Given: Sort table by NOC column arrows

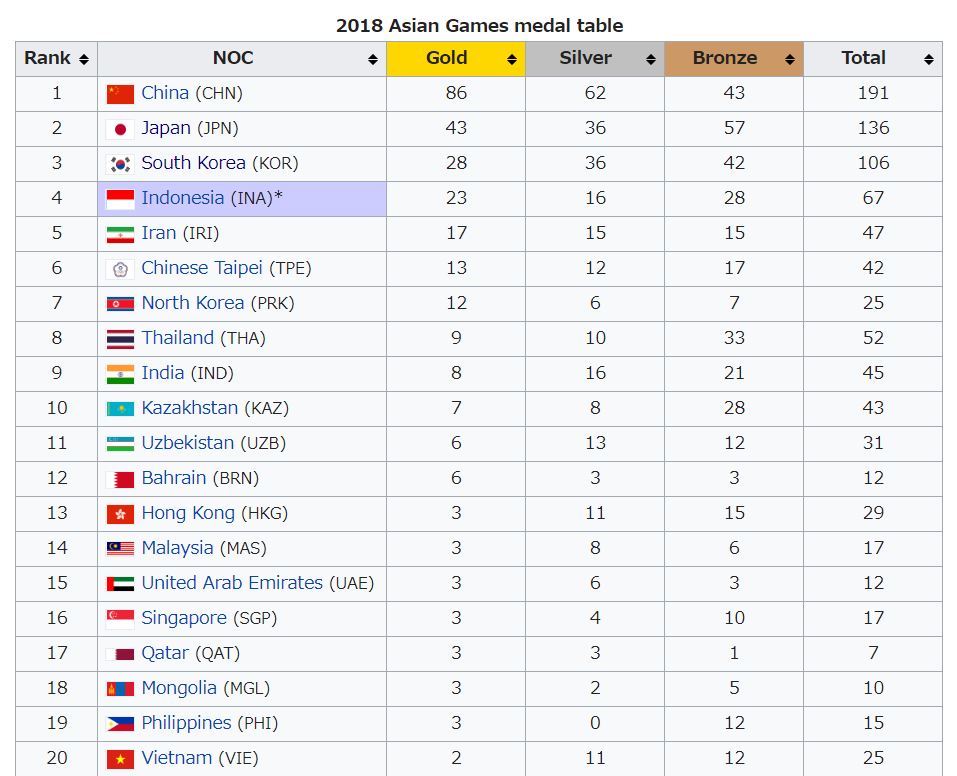Looking at the screenshot, I should (x=373, y=59).
